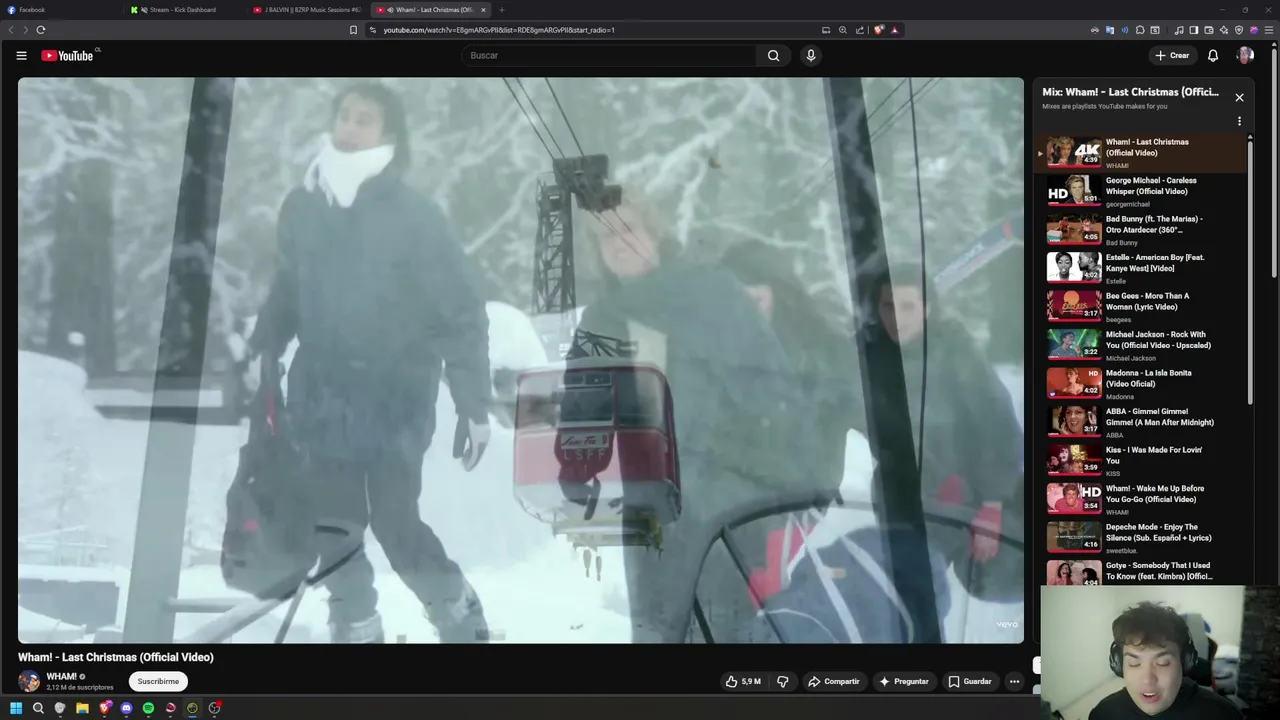Open the account avatar menu
Image resolution: width=1280 pixels, height=720 pixels.
1245,56
